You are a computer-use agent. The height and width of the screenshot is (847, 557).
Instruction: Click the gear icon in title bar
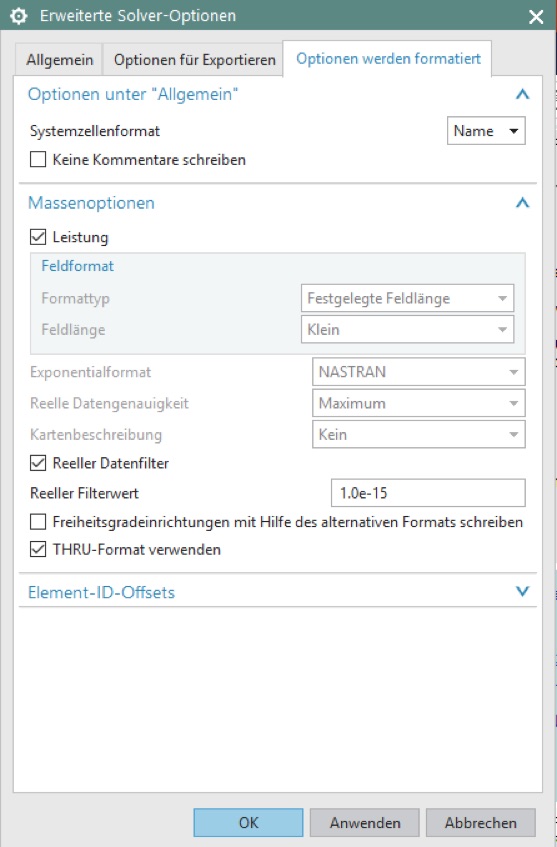point(18,16)
